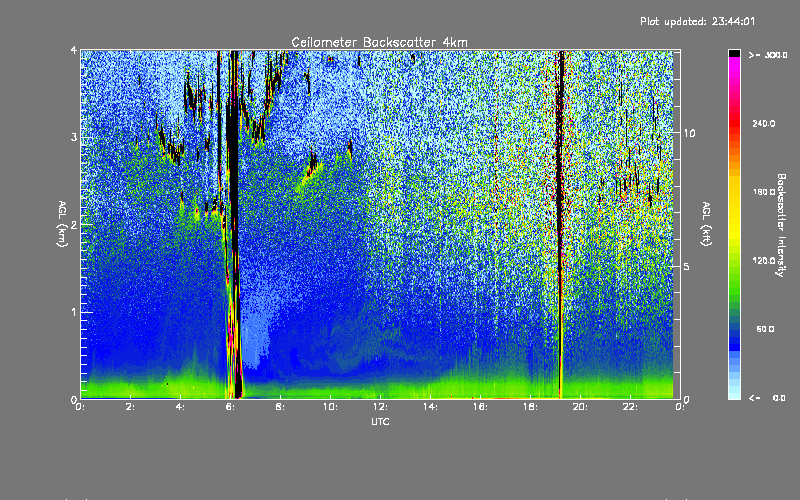Click the 5 tick on the kft axis
Image resolution: width=800 pixels, height=500 pixels.
(687, 266)
